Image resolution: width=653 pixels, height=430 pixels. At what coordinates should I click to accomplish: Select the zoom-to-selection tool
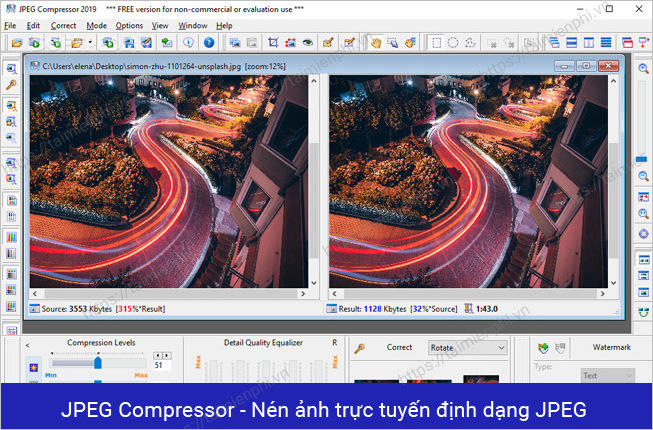click(x=393, y=42)
